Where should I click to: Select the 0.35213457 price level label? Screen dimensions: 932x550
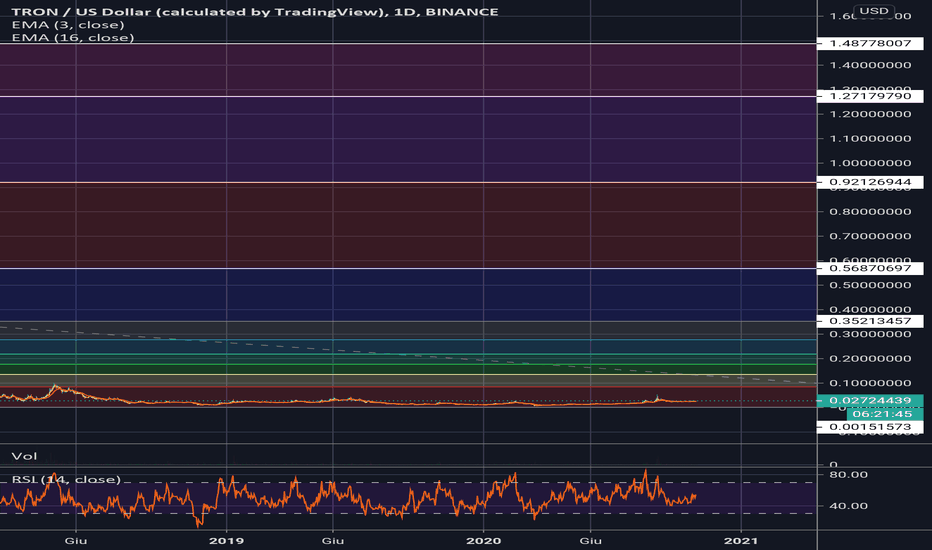coord(870,321)
